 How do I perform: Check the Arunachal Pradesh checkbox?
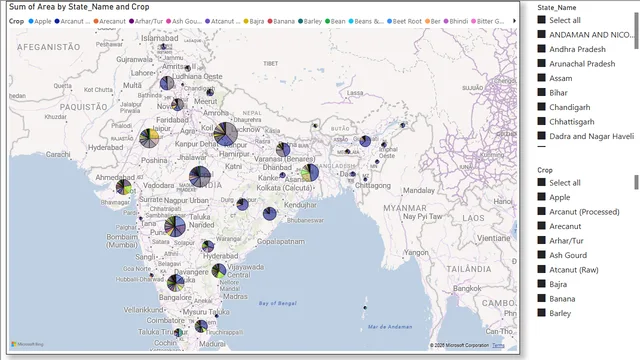click(542, 63)
